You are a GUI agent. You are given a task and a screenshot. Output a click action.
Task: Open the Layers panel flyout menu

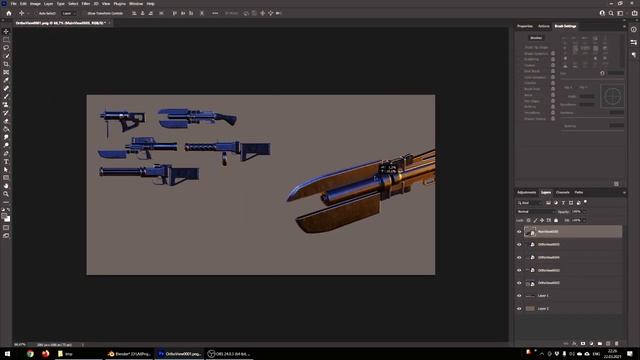(624, 193)
